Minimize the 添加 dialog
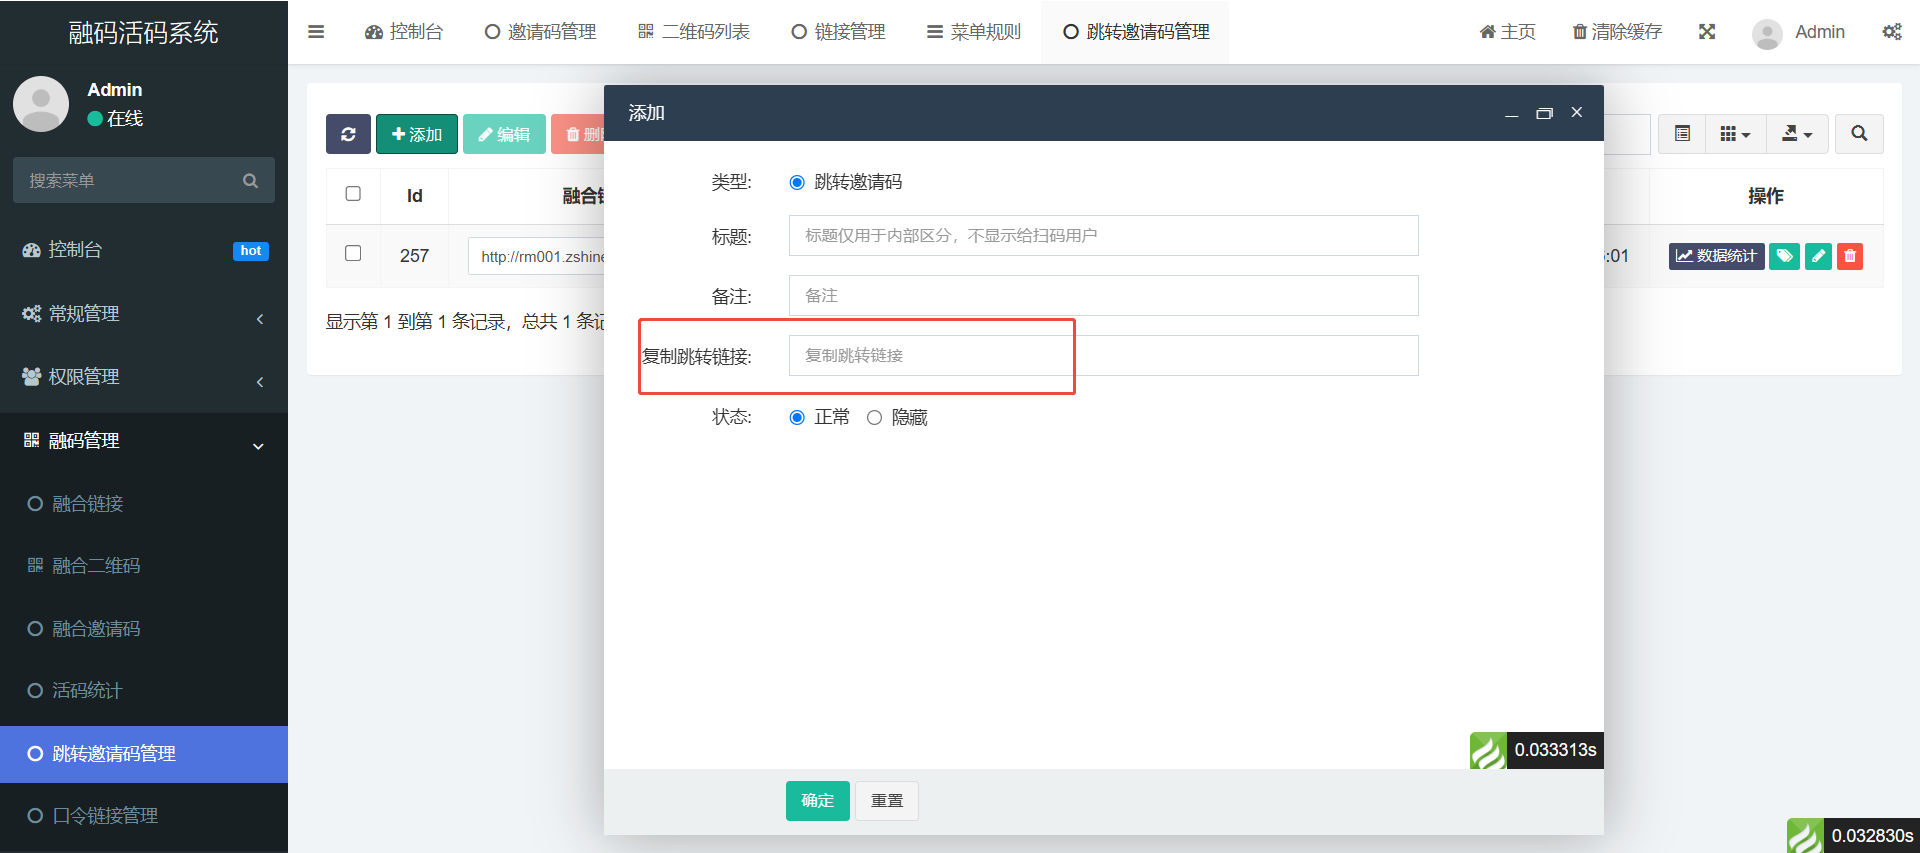Screen dimensions: 1920x853 tap(1512, 114)
